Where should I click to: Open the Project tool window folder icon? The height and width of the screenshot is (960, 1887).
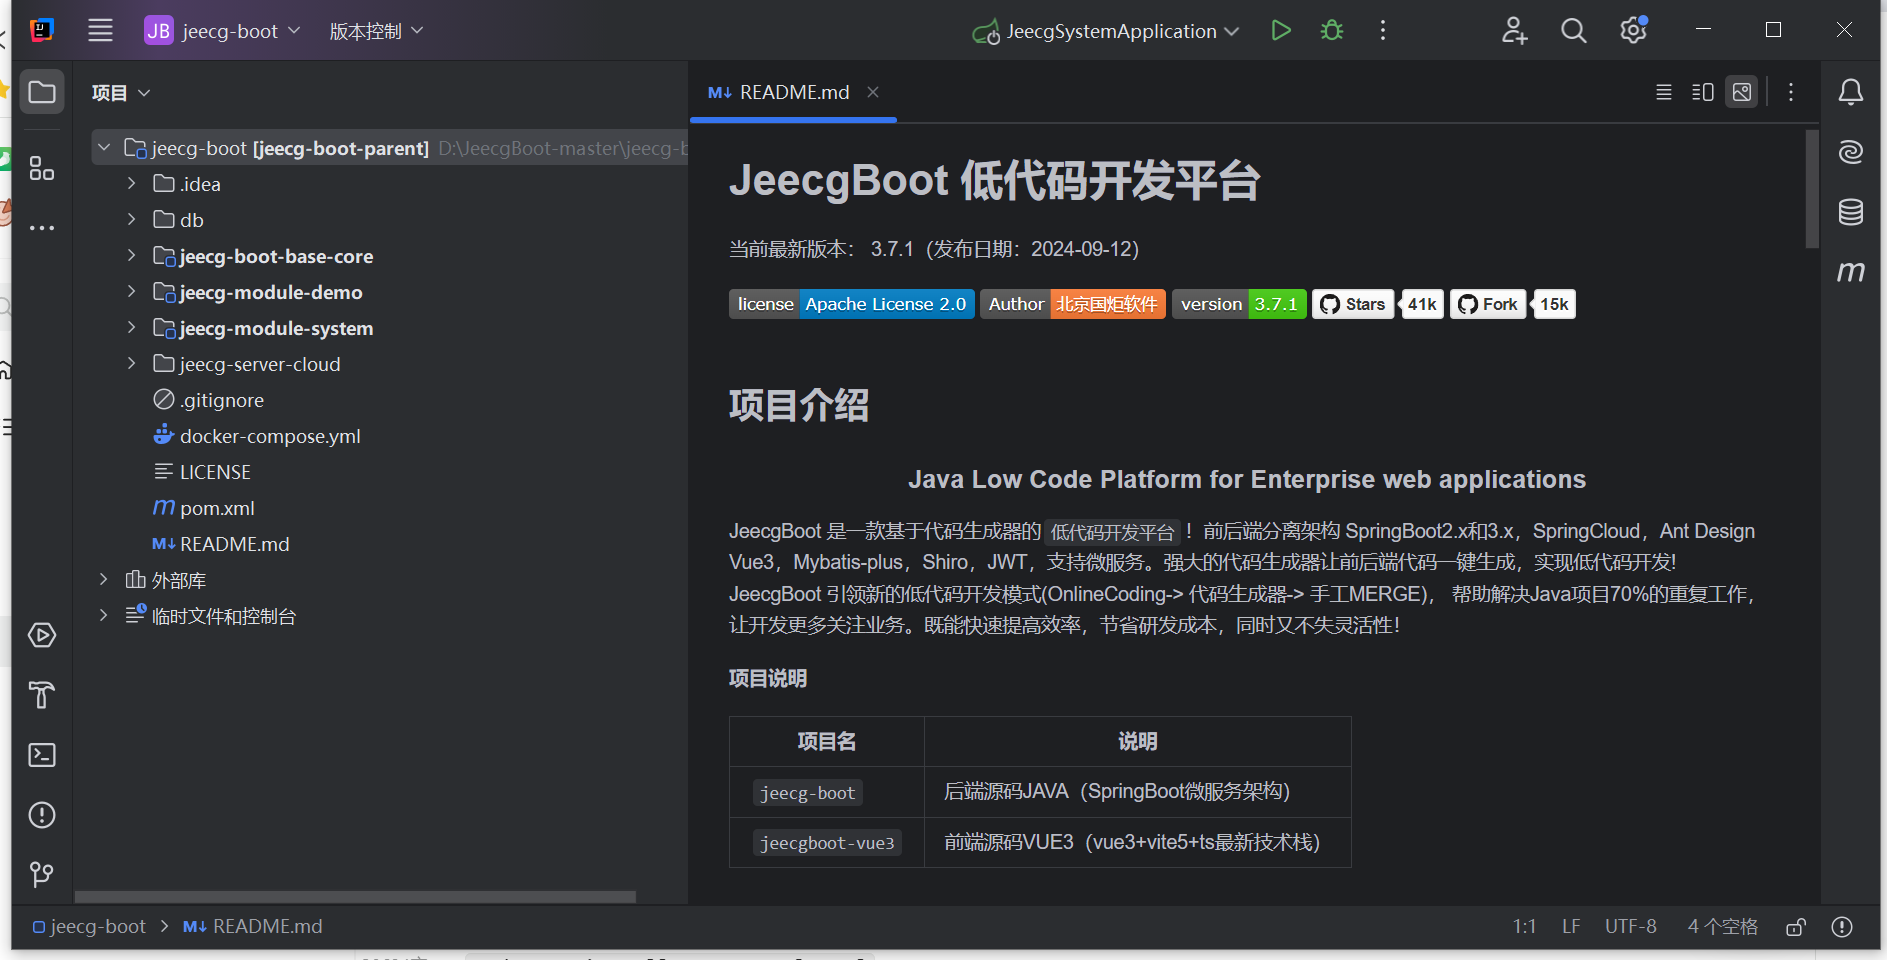(x=42, y=92)
